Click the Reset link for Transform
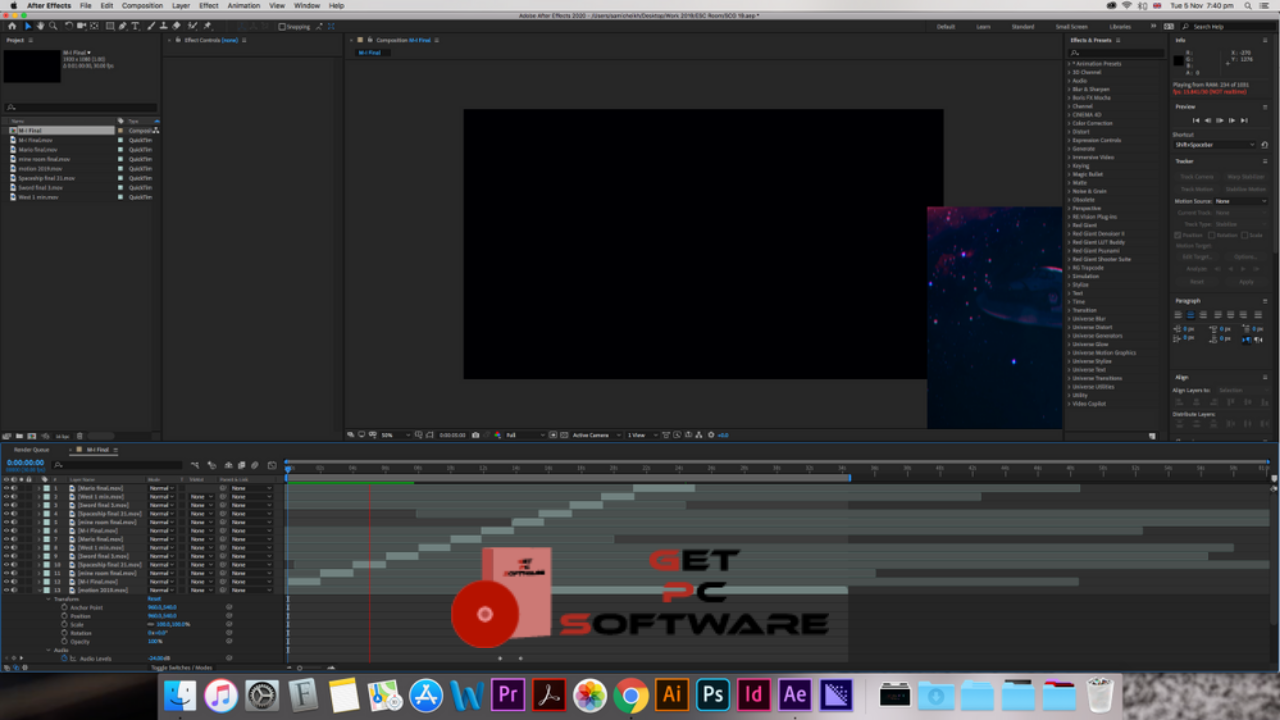 154,599
